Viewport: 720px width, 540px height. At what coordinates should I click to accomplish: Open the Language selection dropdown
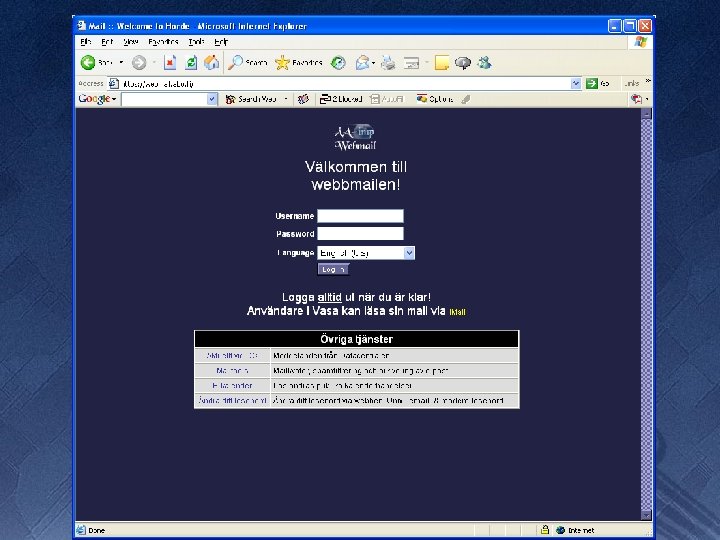point(366,253)
